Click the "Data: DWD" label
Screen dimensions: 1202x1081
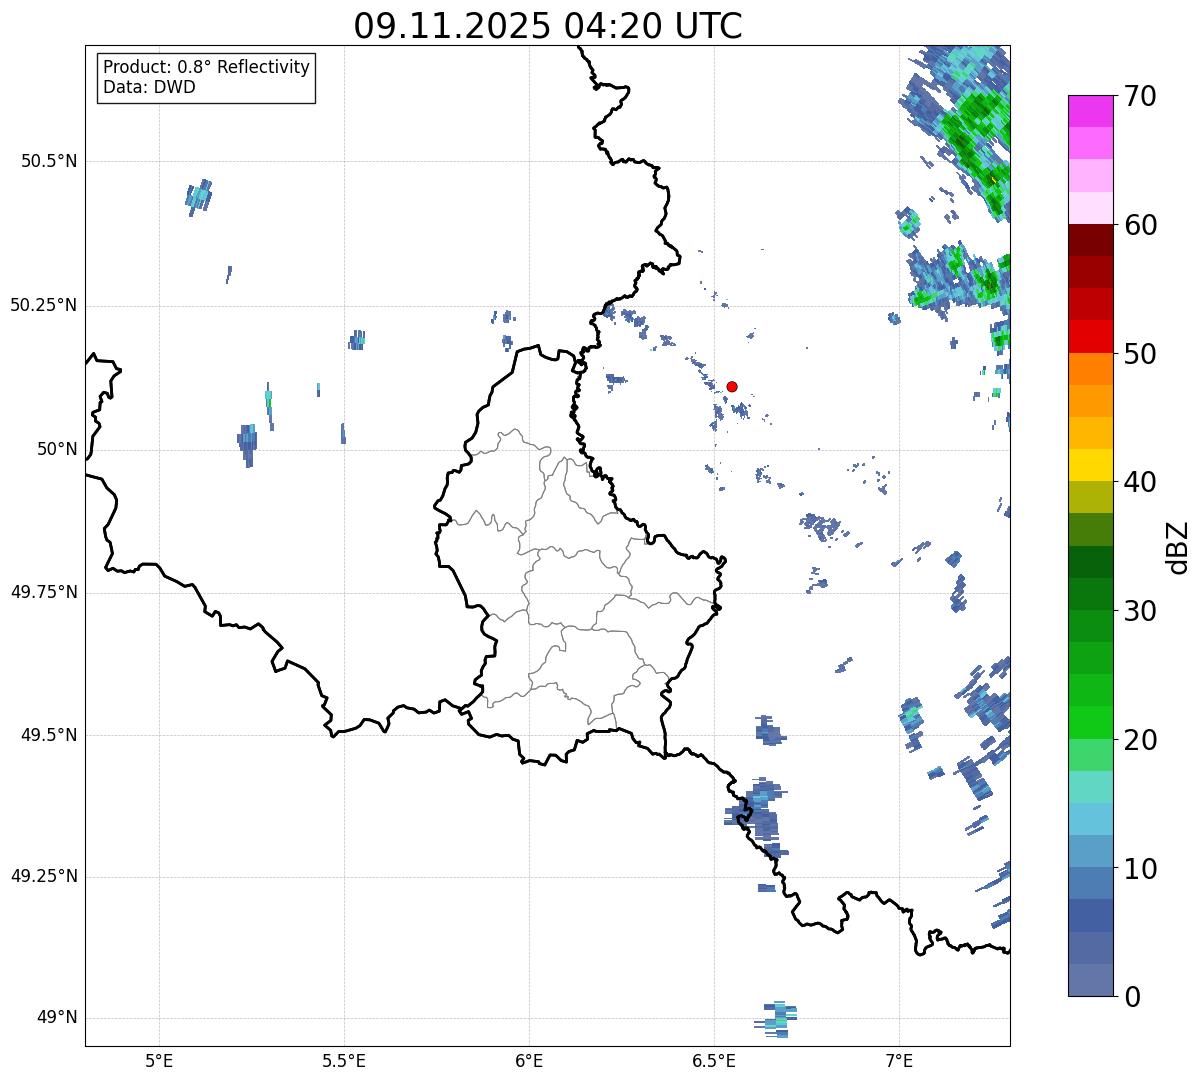[x=150, y=87]
